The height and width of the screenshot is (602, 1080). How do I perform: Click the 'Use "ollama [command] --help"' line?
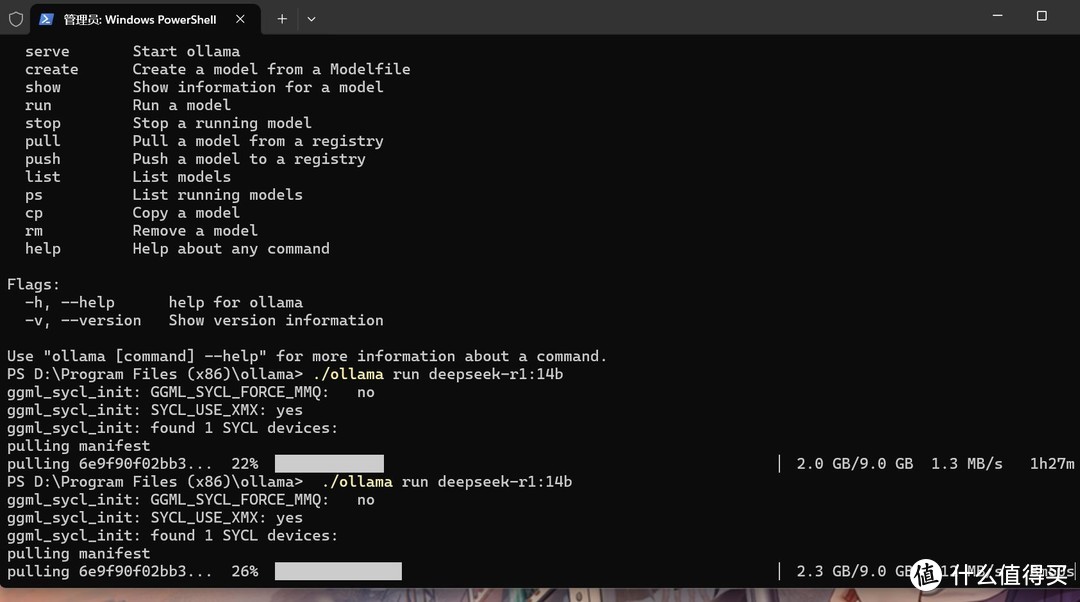tap(307, 356)
